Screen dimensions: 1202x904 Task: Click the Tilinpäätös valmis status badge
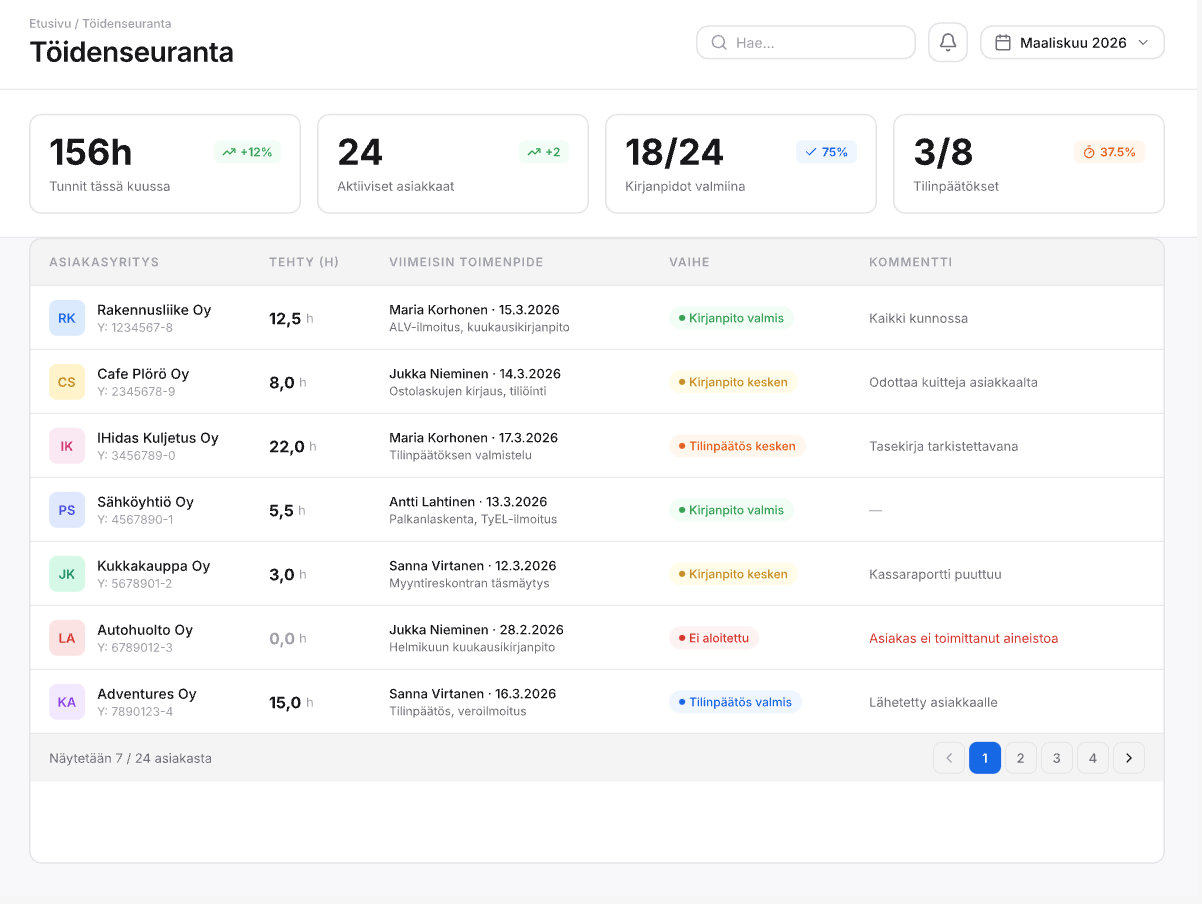click(735, 702)
